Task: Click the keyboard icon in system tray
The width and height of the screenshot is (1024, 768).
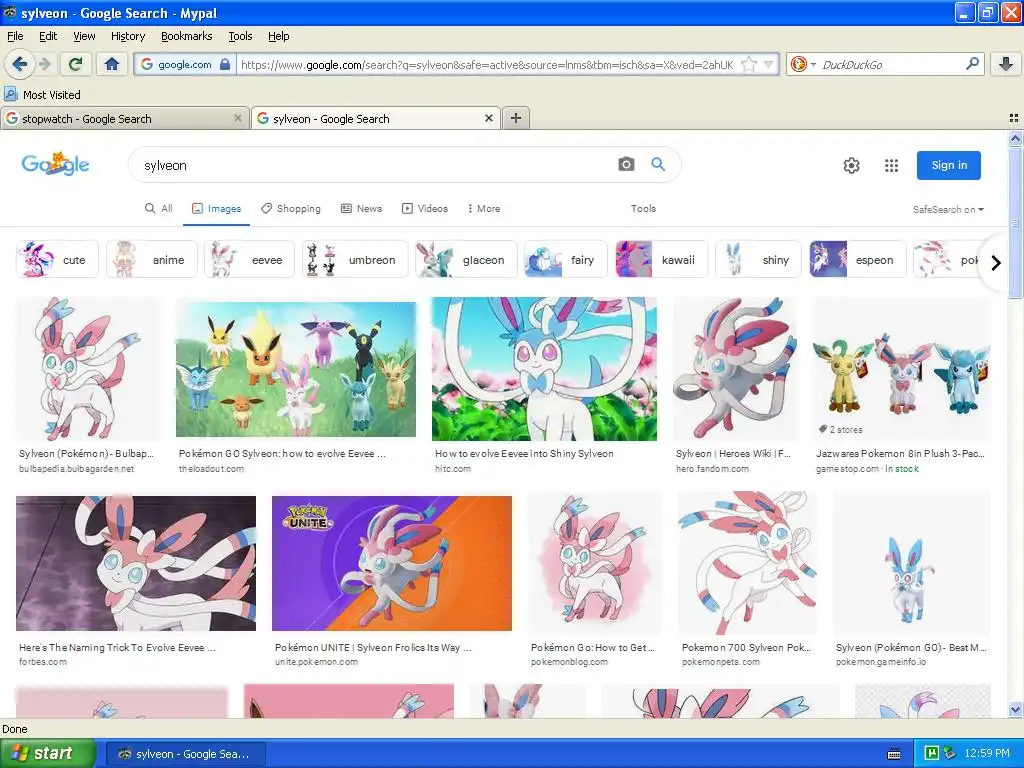Action: pos(894,754)
